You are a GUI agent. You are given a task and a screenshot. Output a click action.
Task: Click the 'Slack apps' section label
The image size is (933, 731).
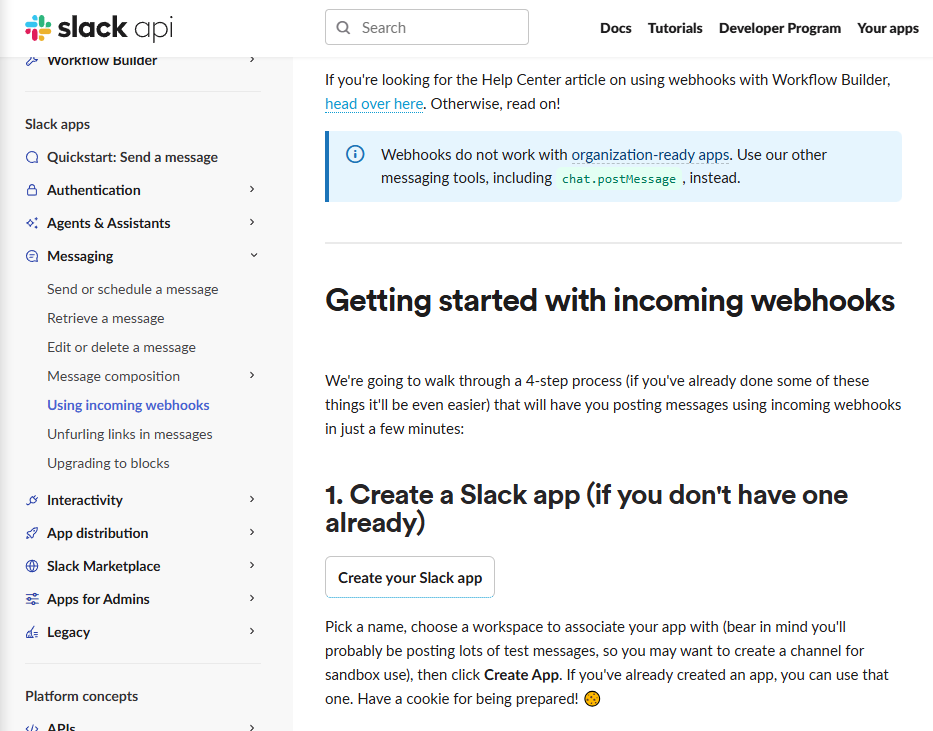[x=57, y=124]
